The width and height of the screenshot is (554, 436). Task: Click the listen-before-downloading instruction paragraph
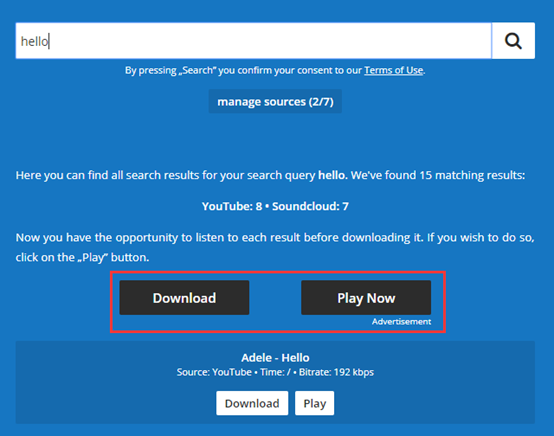[275, 247]
